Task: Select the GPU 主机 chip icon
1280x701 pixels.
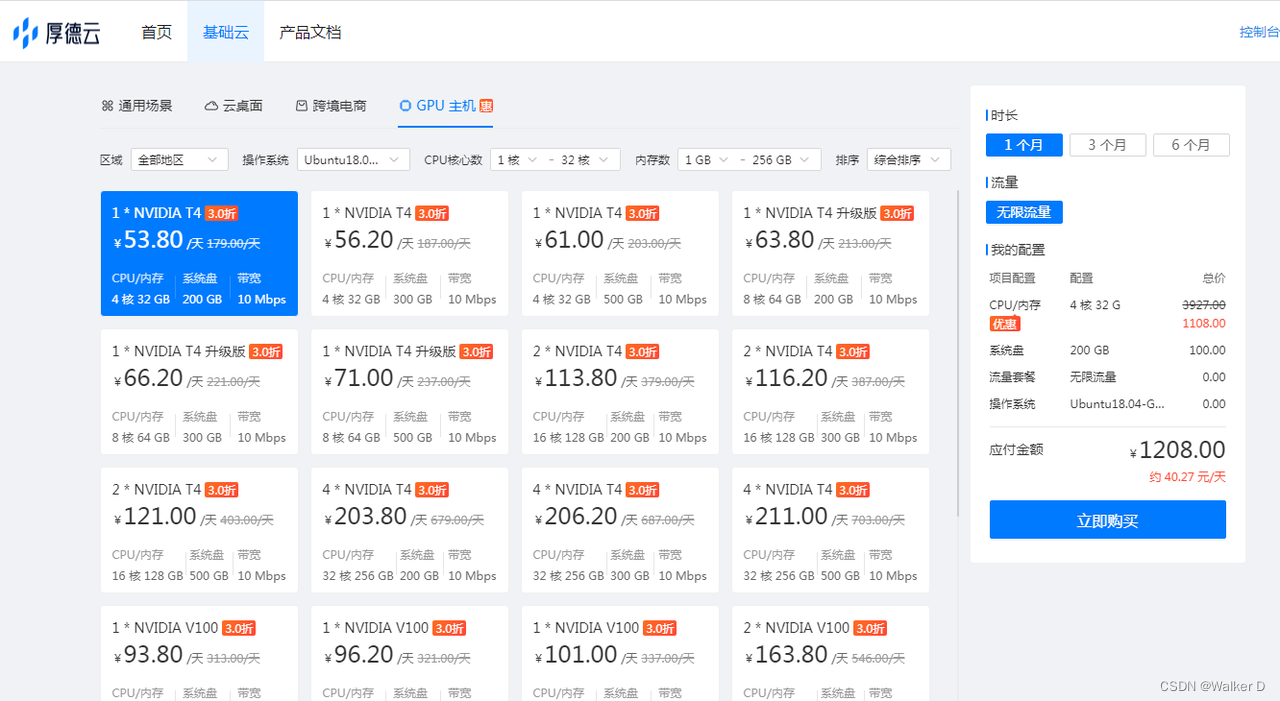Action: (405, 106)
